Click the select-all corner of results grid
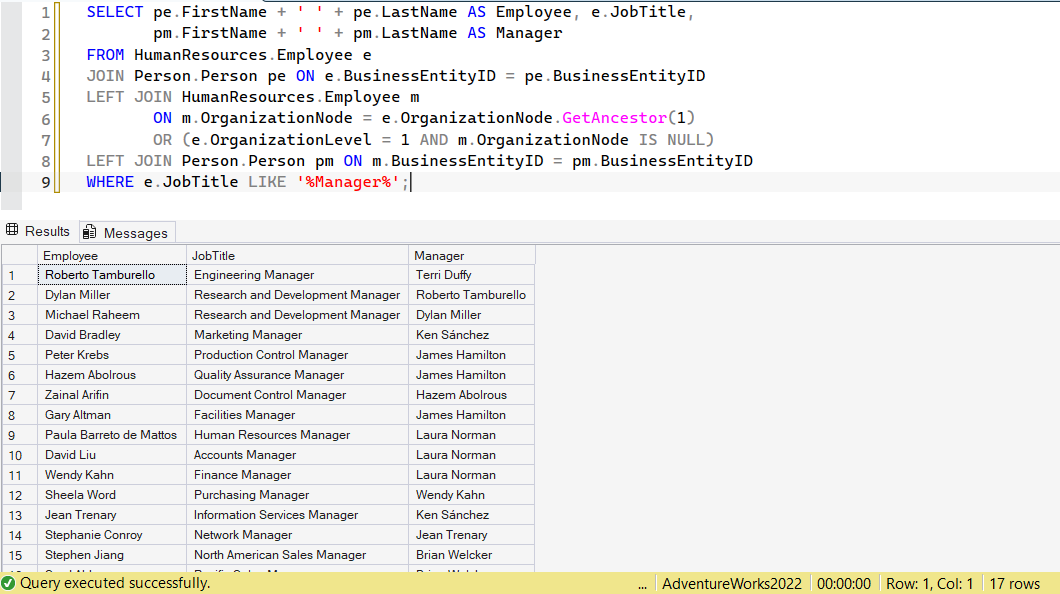Screen dimensions: 1060x594 pos(20,255)
